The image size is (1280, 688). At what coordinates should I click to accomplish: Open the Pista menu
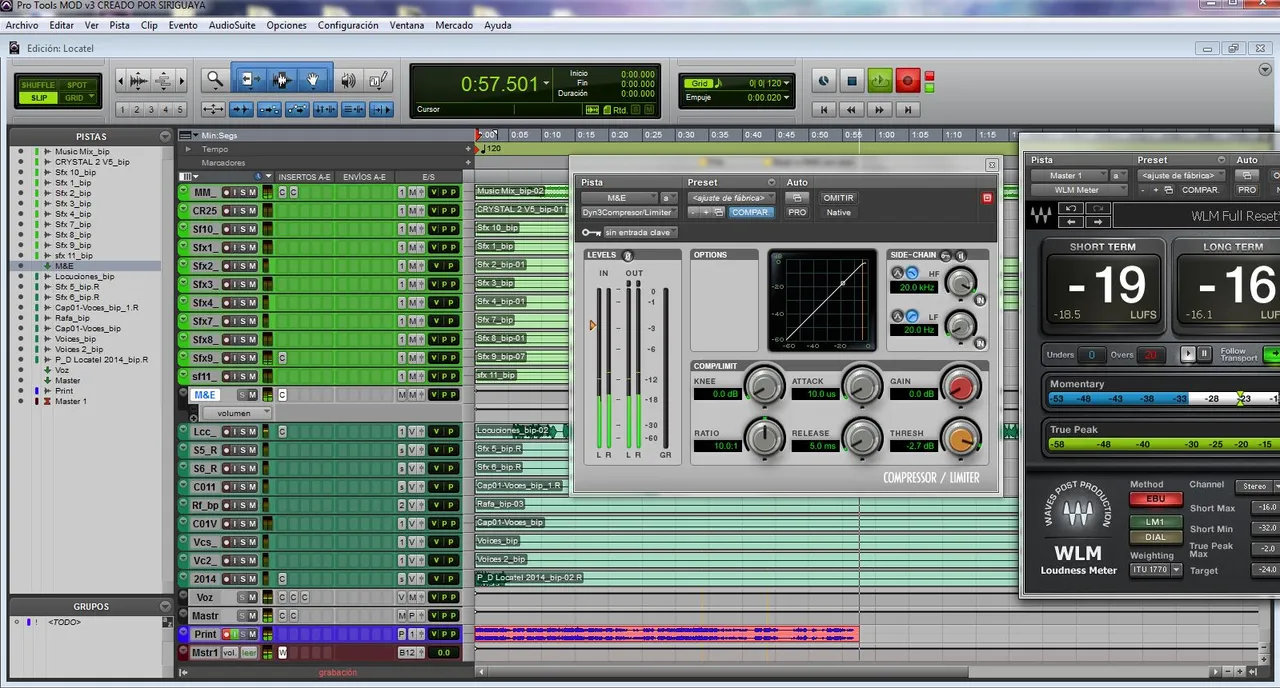(119, 25)
